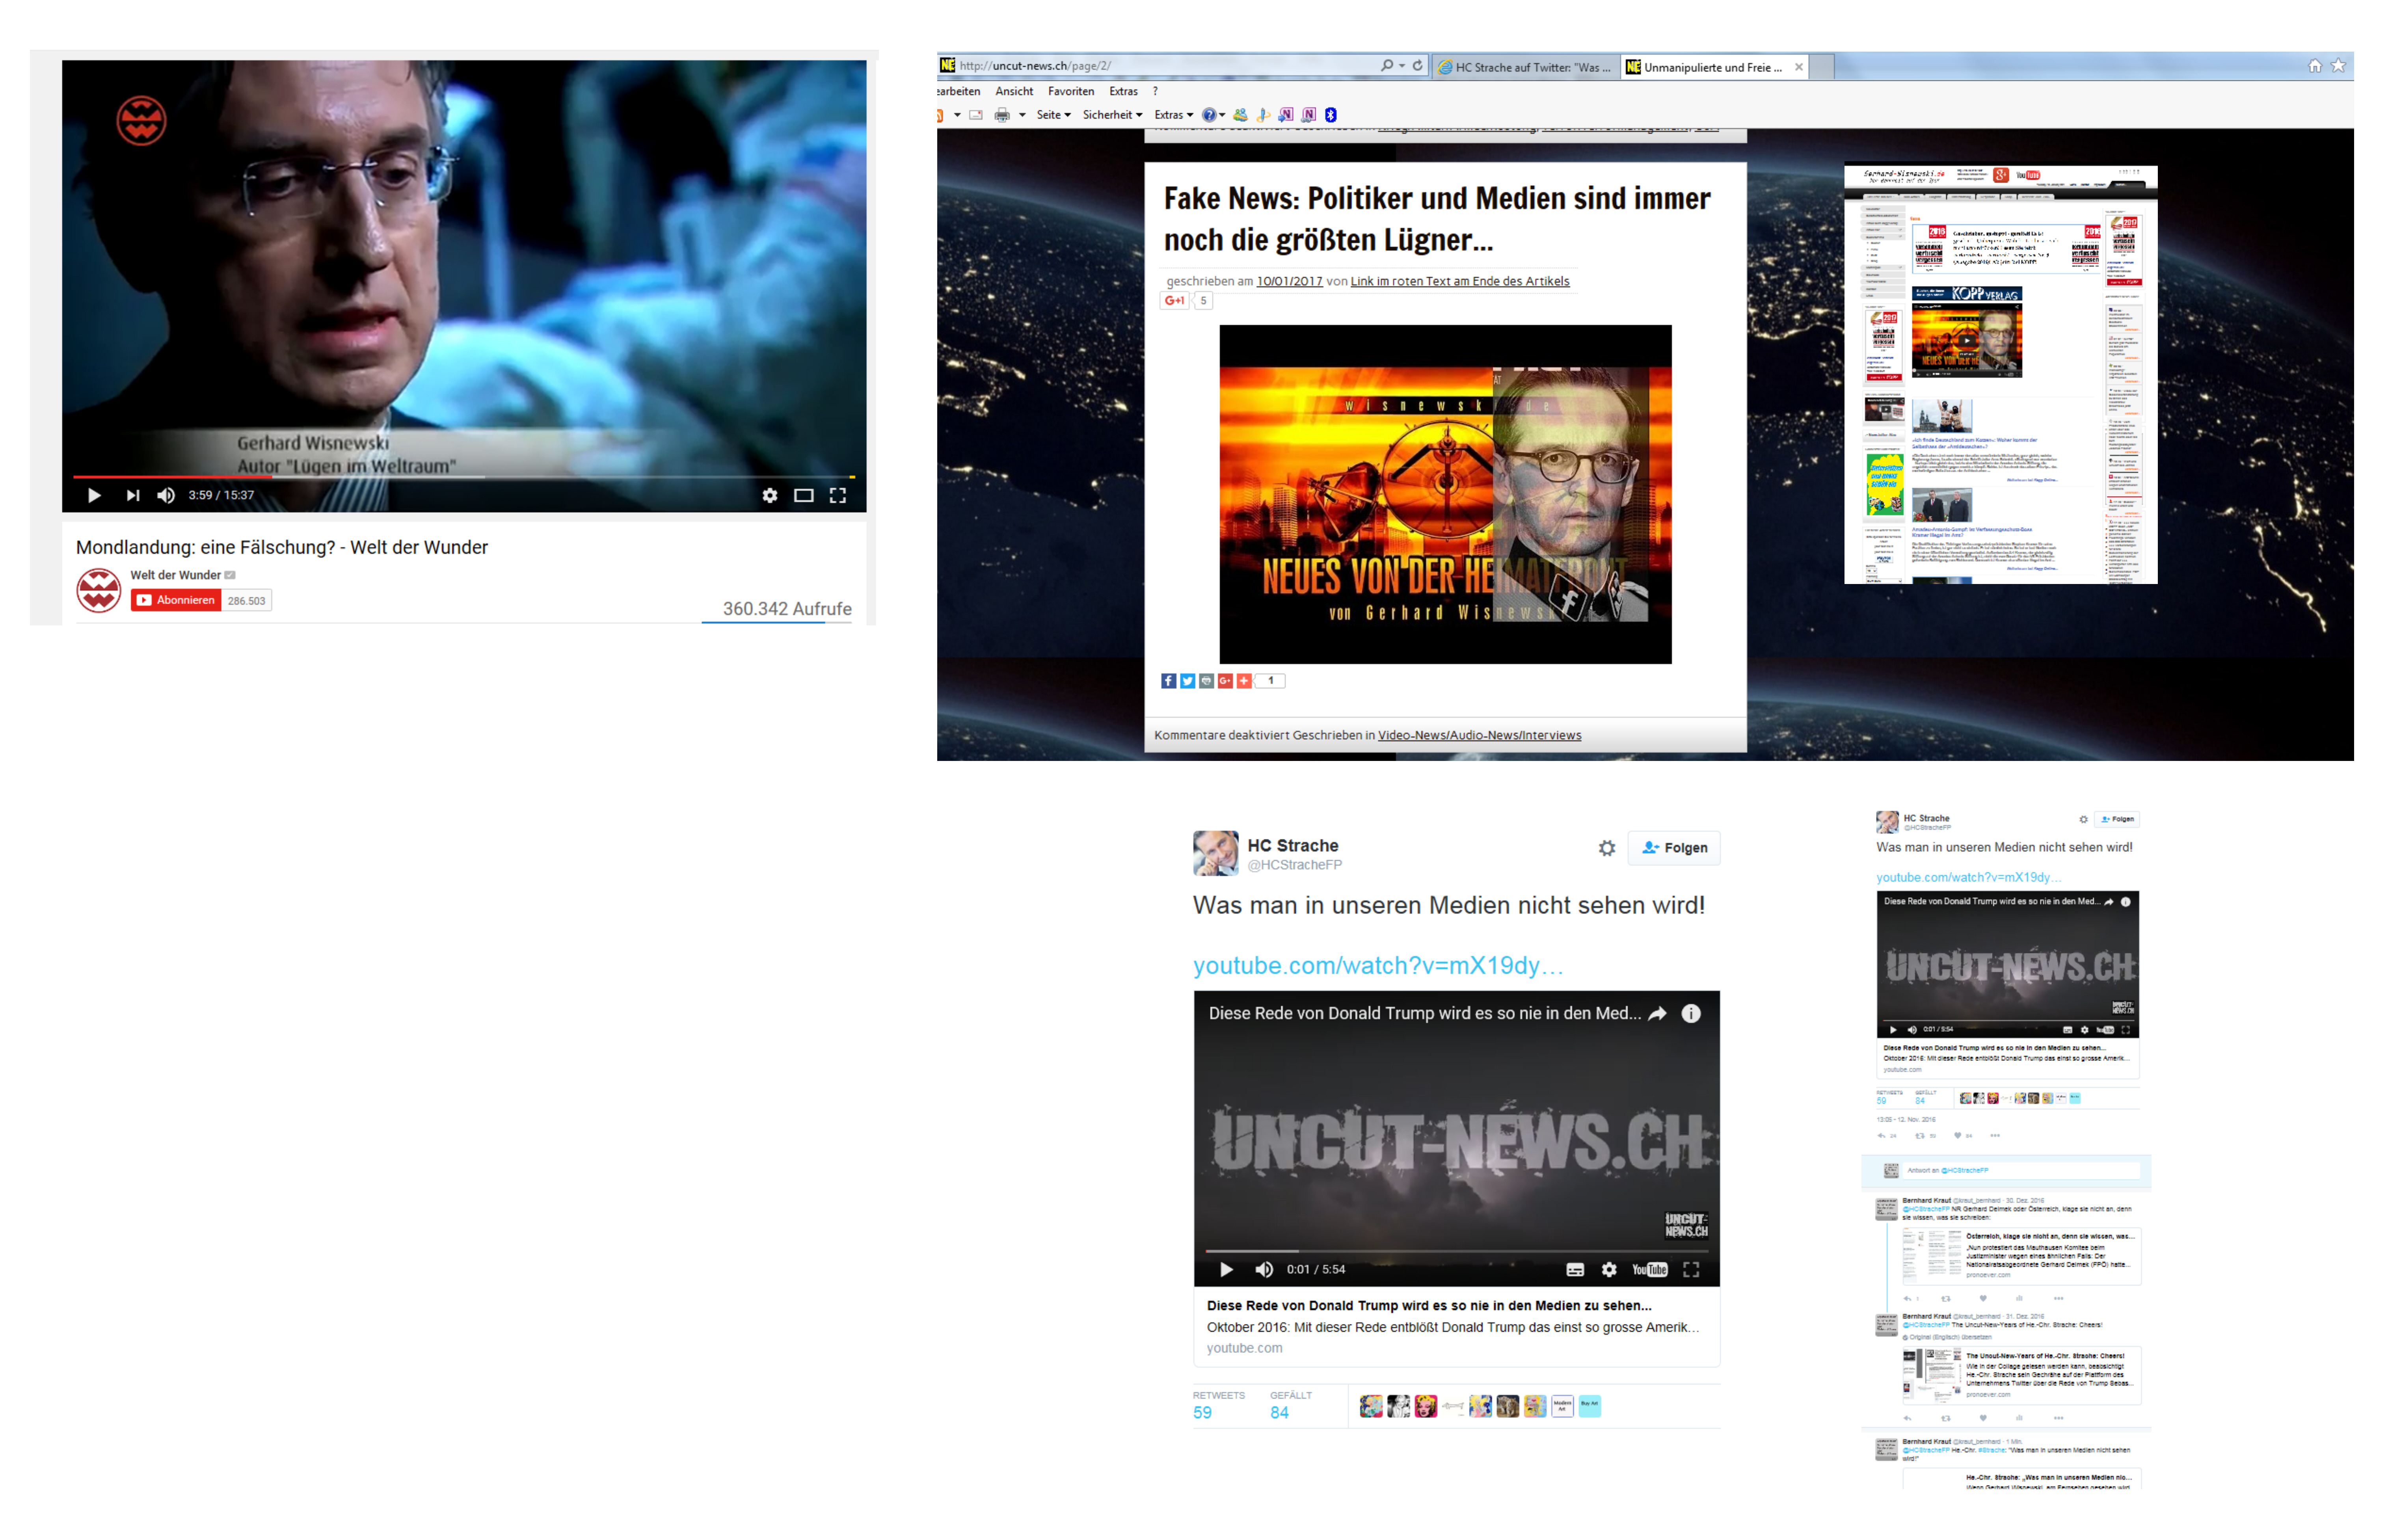Open the tweet gear options dropdown
2401x1540 pixels.
[x=1606, y=848]
